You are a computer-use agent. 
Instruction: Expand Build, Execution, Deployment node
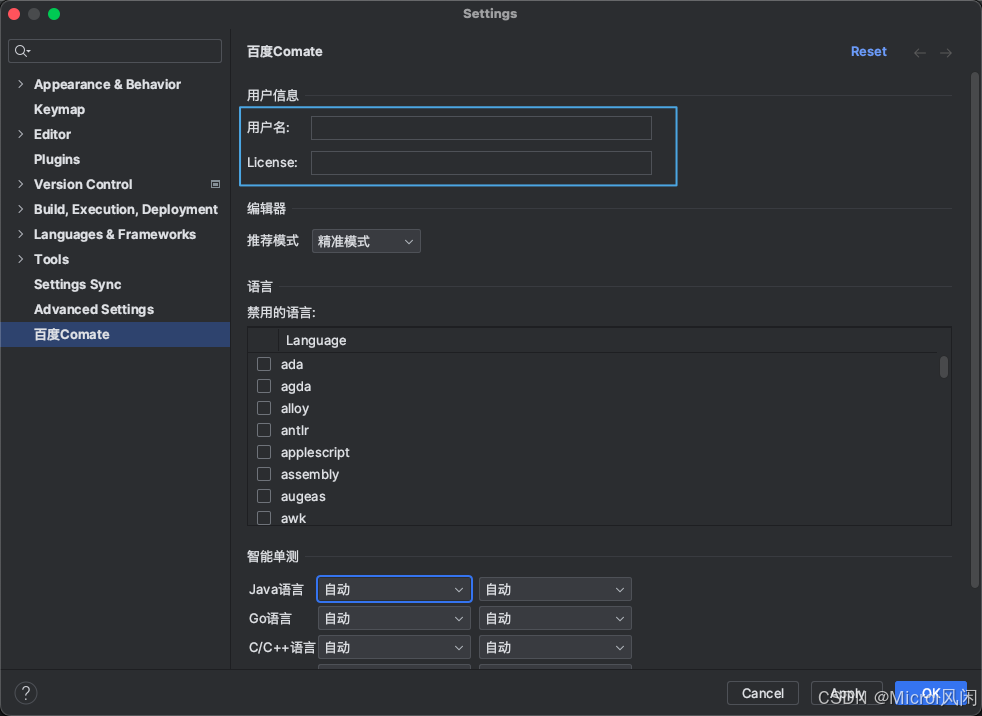coord(21,209)
